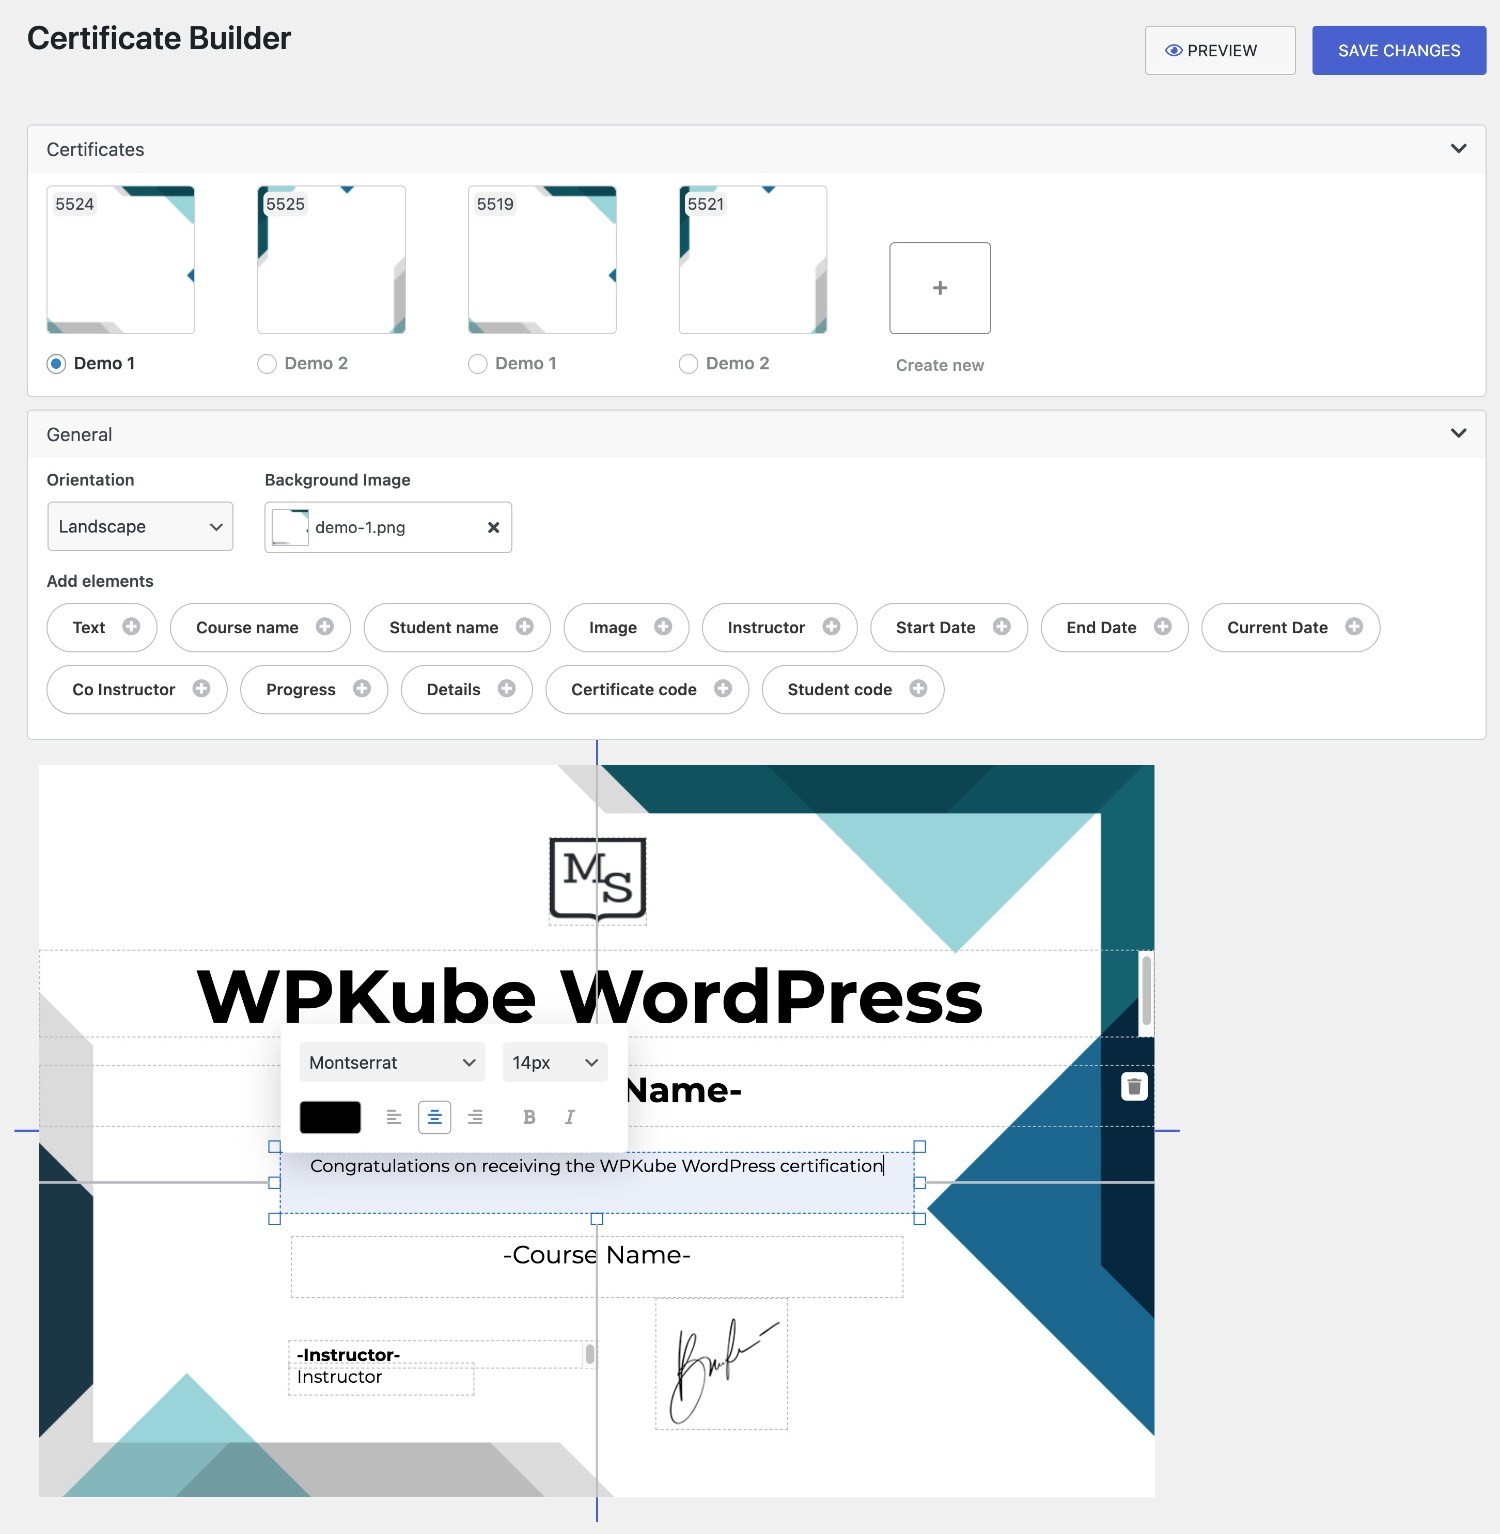
Task: Click the plus icon on Image element
Action: (x=663, y=627)
